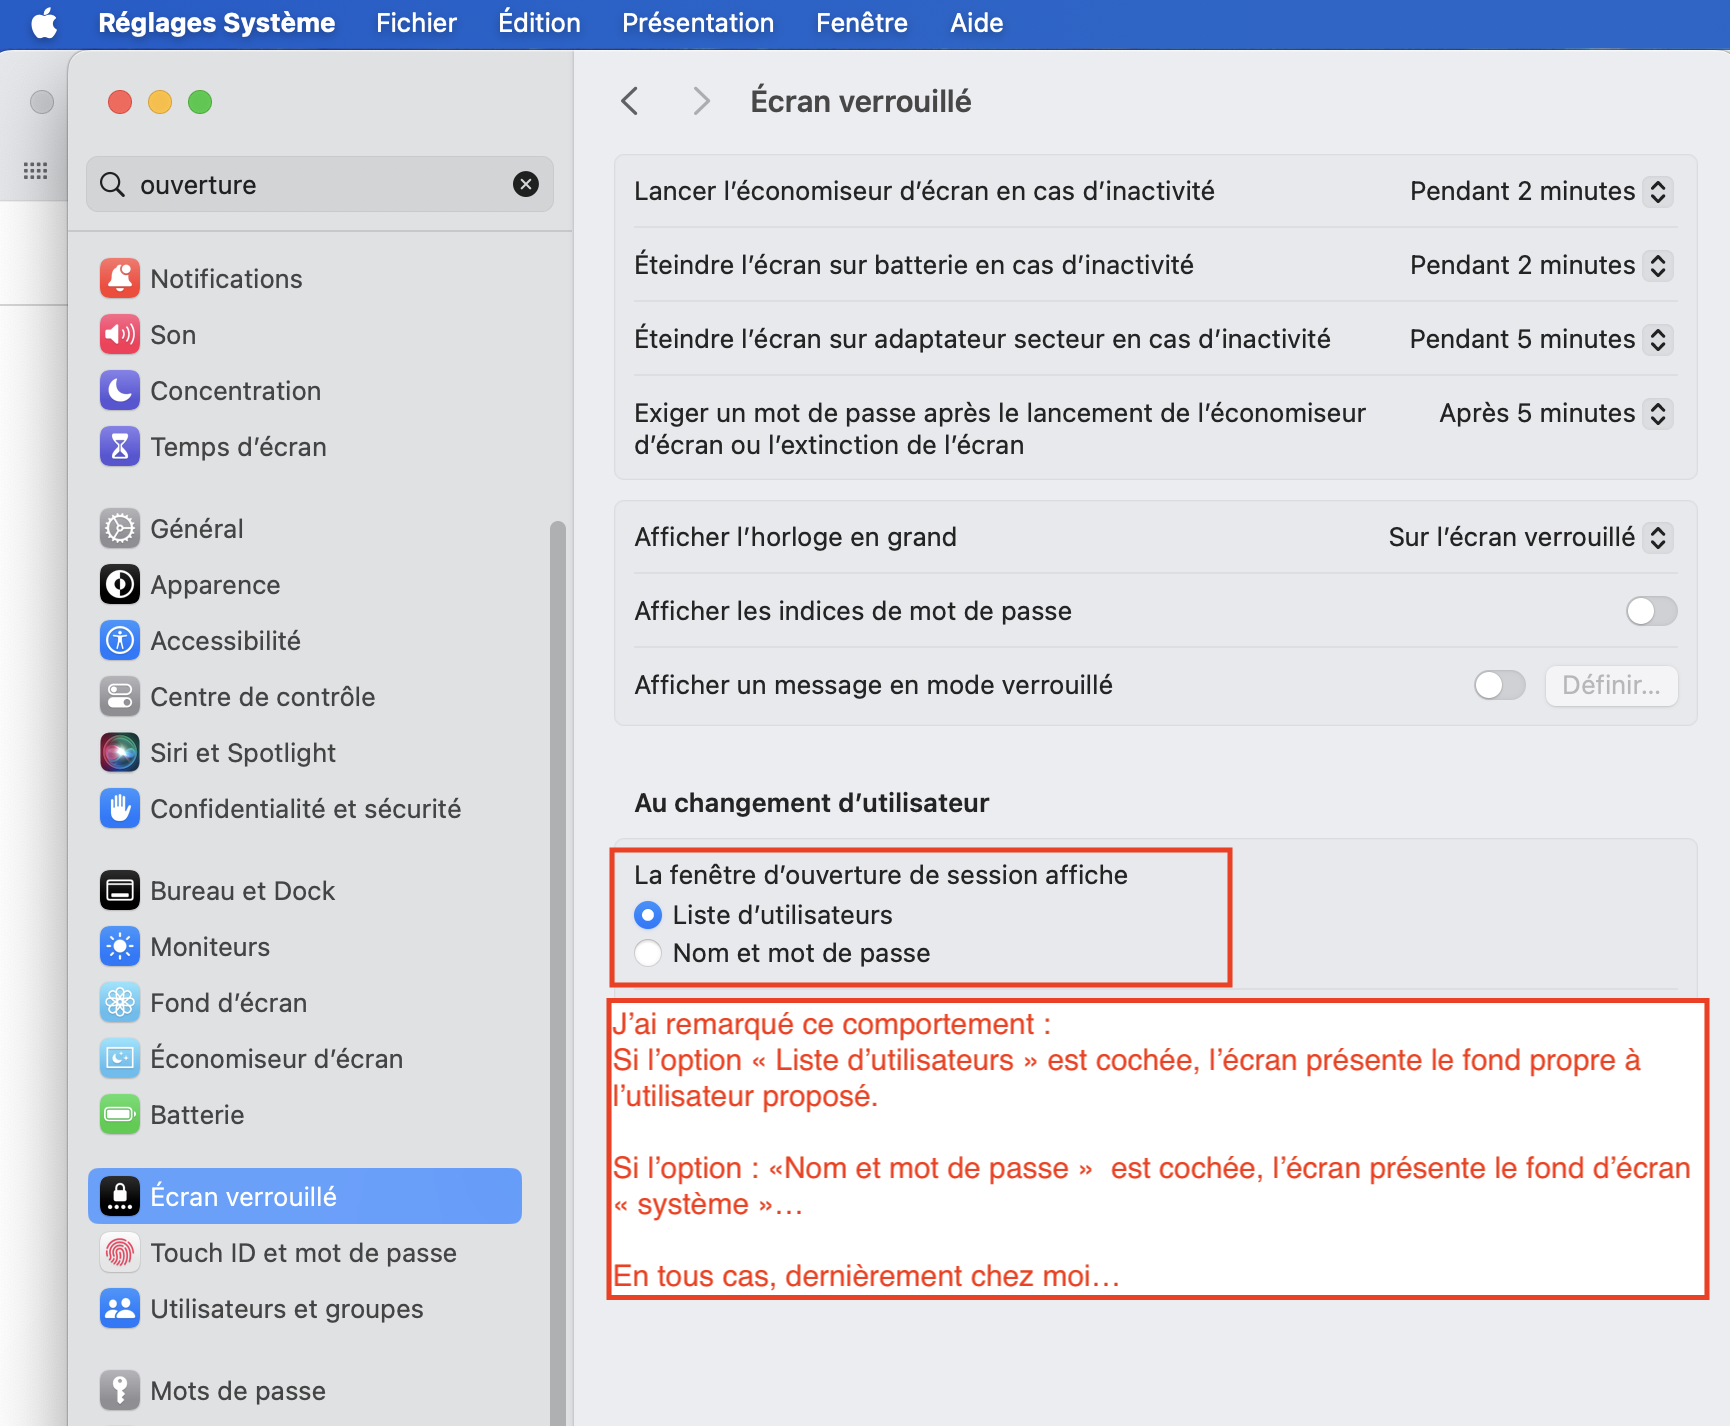Go forward with the right chevron
This screenshot has height=1426, width=1730.
pyautogui.click(x=701, y=101)
